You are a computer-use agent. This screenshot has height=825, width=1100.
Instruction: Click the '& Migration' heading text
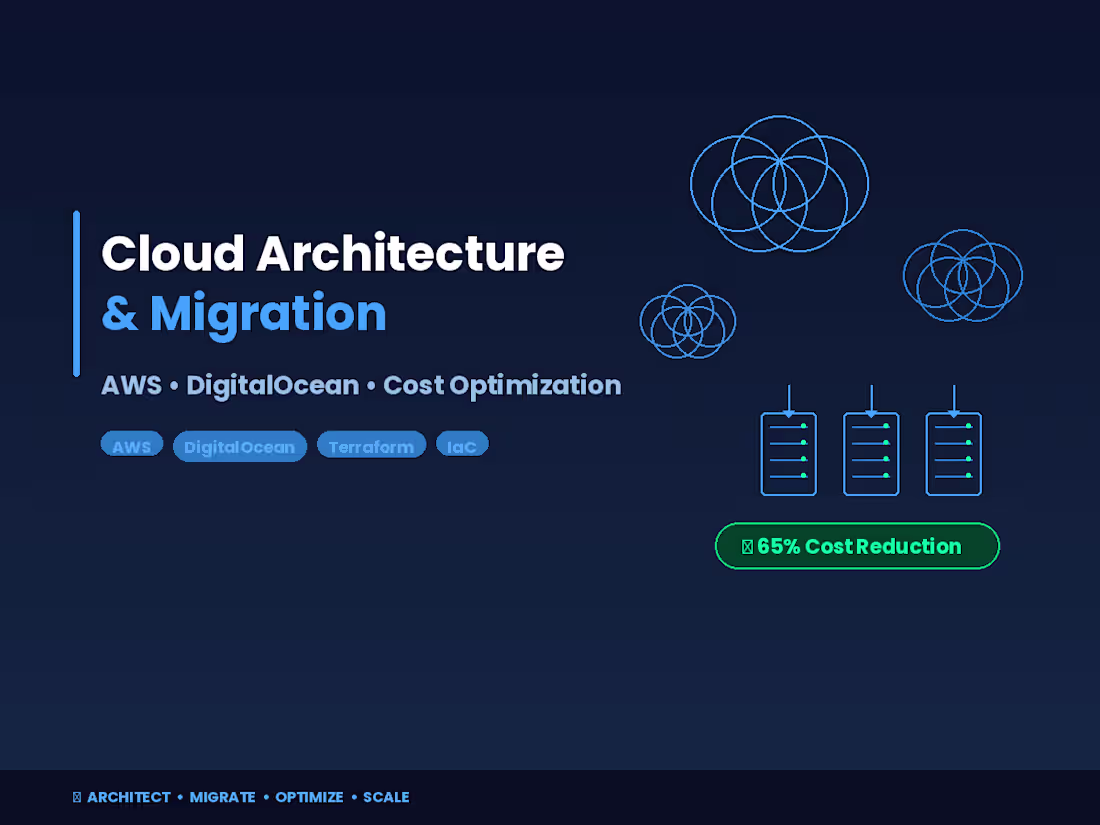pos(244,314)
